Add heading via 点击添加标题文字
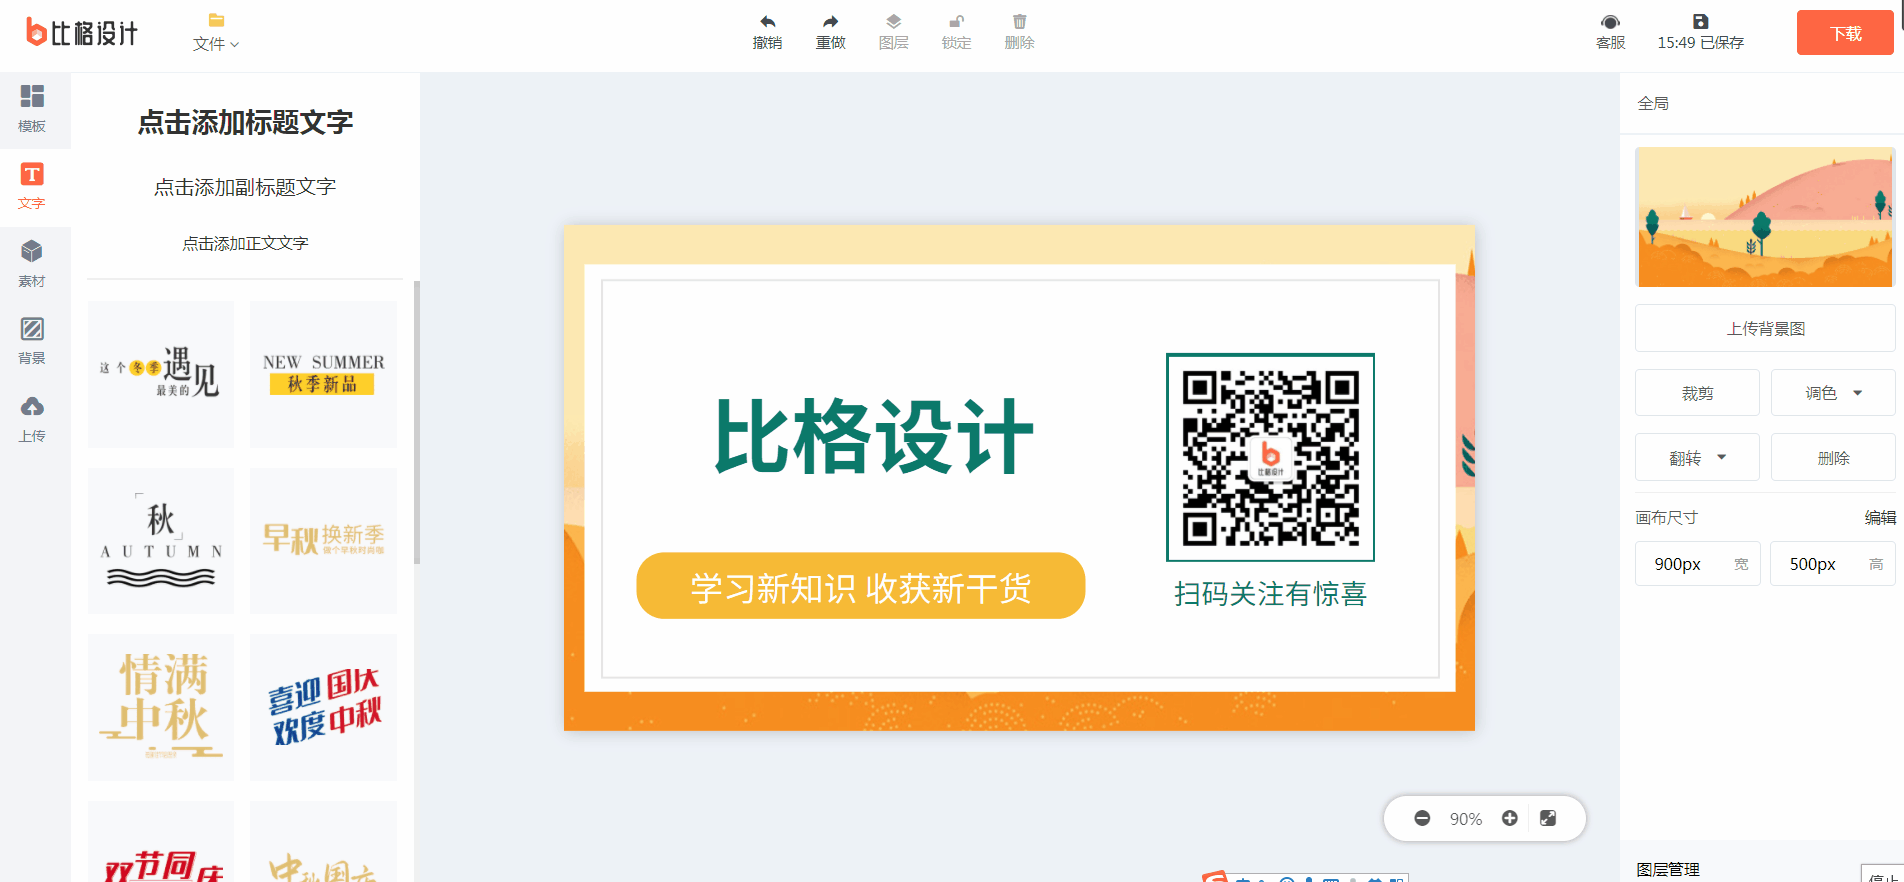Viewport: 1904px width, 882px height. [245, 122]
